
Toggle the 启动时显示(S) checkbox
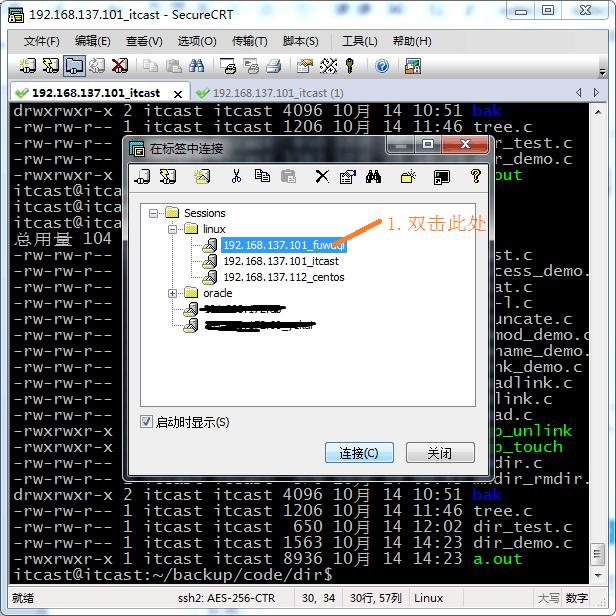[146, 422]
